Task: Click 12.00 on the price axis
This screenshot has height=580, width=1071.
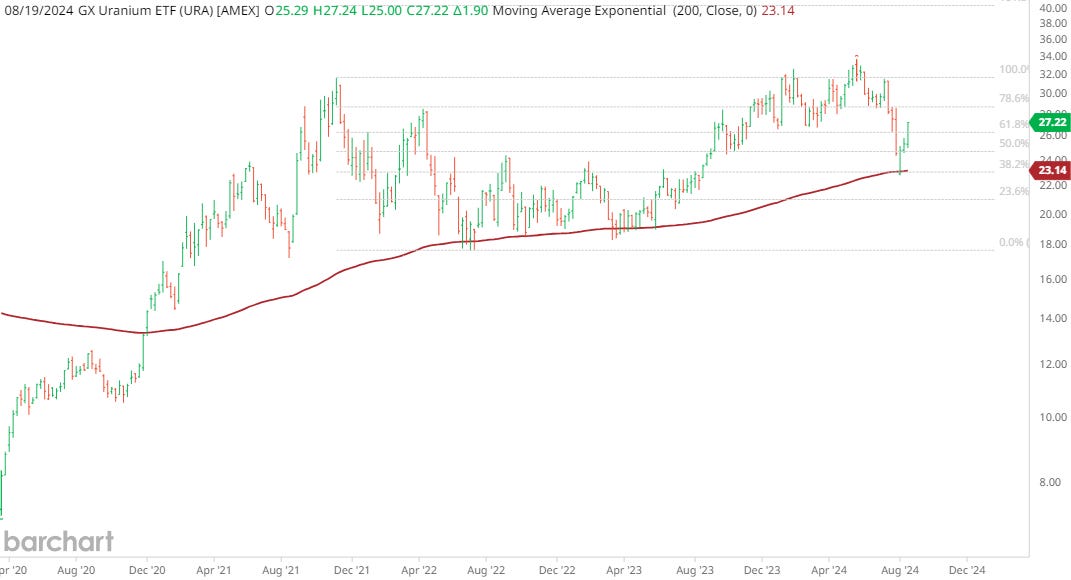Action: click(x=1053, y=364)
